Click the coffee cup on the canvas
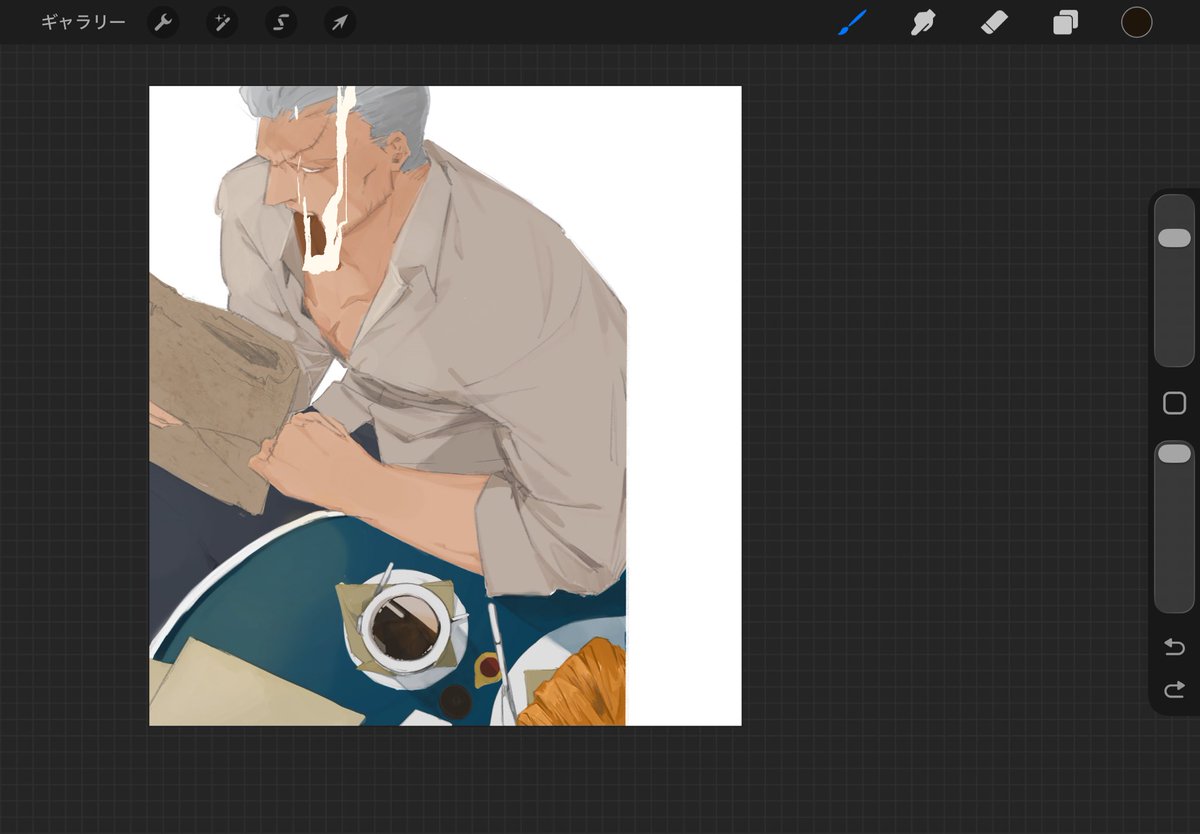The image size is (1200, 834). click(x=404, y=630)
